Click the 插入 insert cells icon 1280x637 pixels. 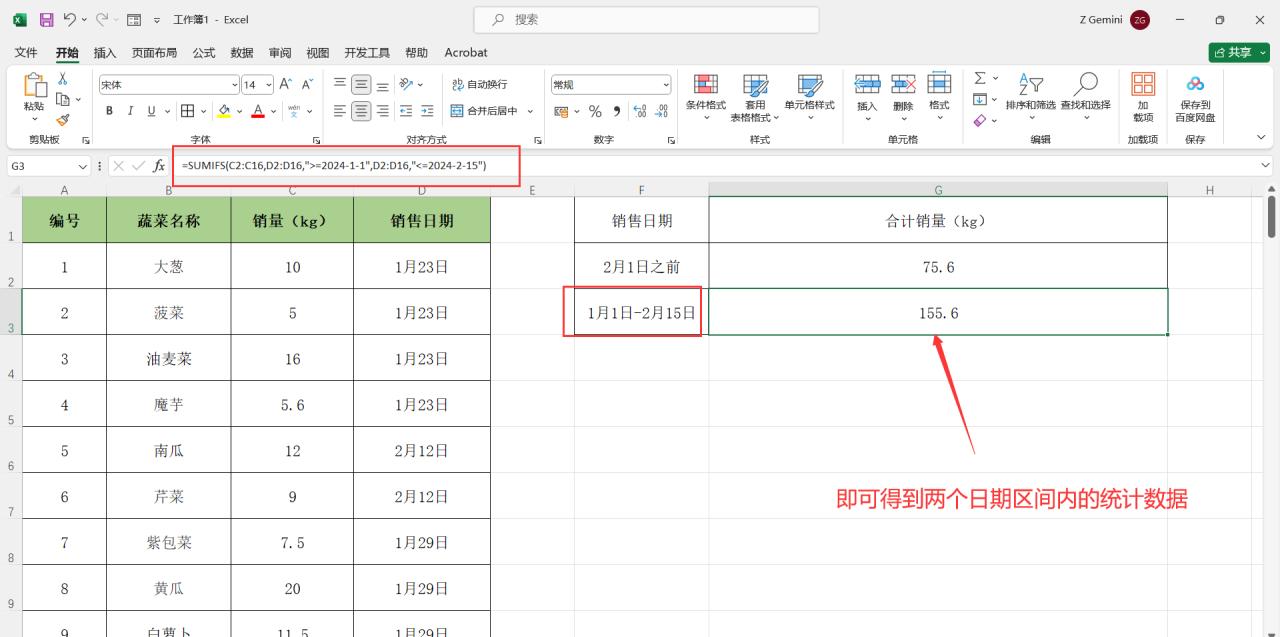(867, 84)
